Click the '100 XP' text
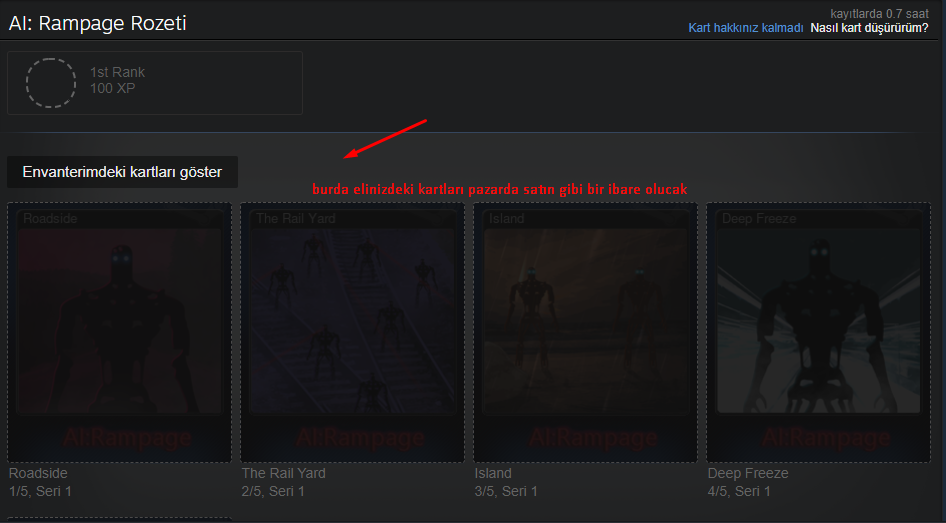 pos(112,88)
